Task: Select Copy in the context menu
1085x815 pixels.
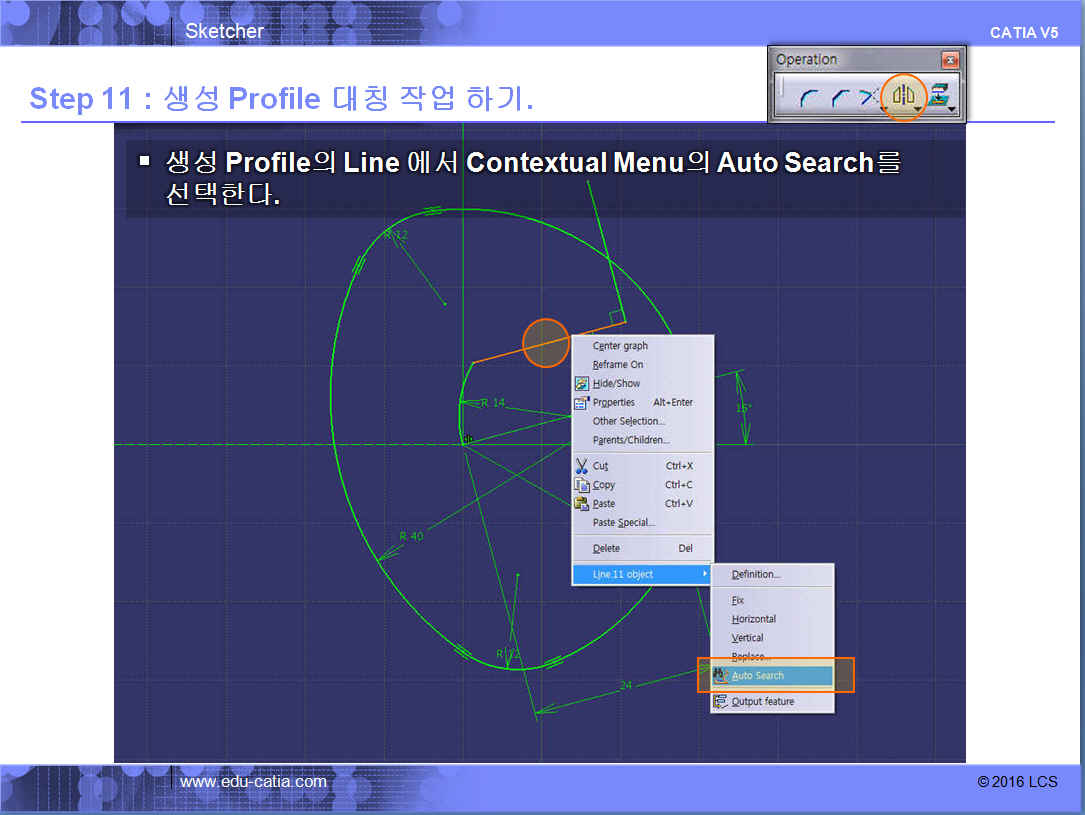Action: (603, 485)
